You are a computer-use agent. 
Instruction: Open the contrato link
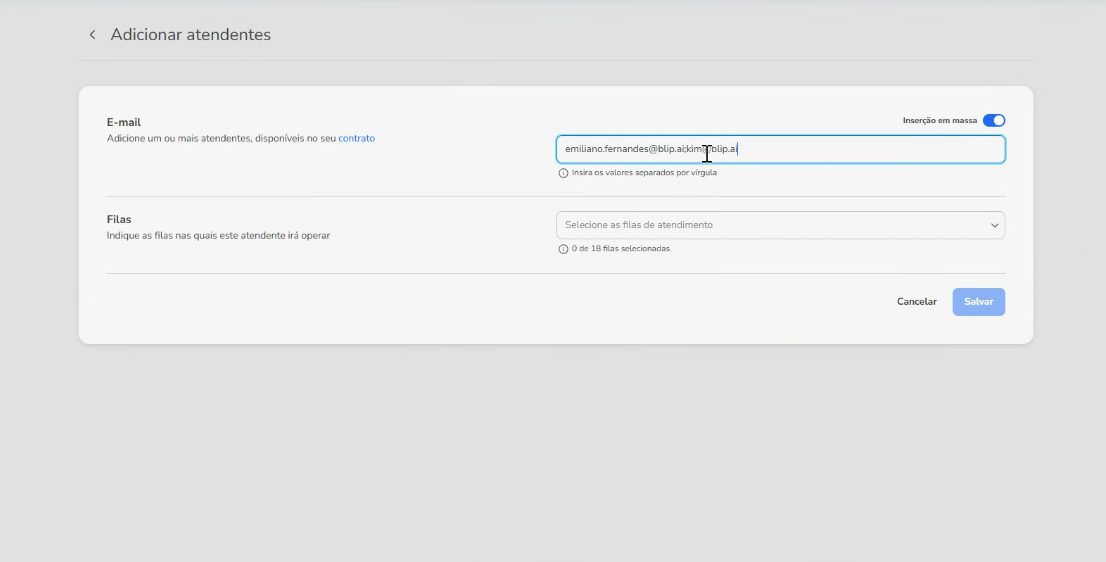356,138
